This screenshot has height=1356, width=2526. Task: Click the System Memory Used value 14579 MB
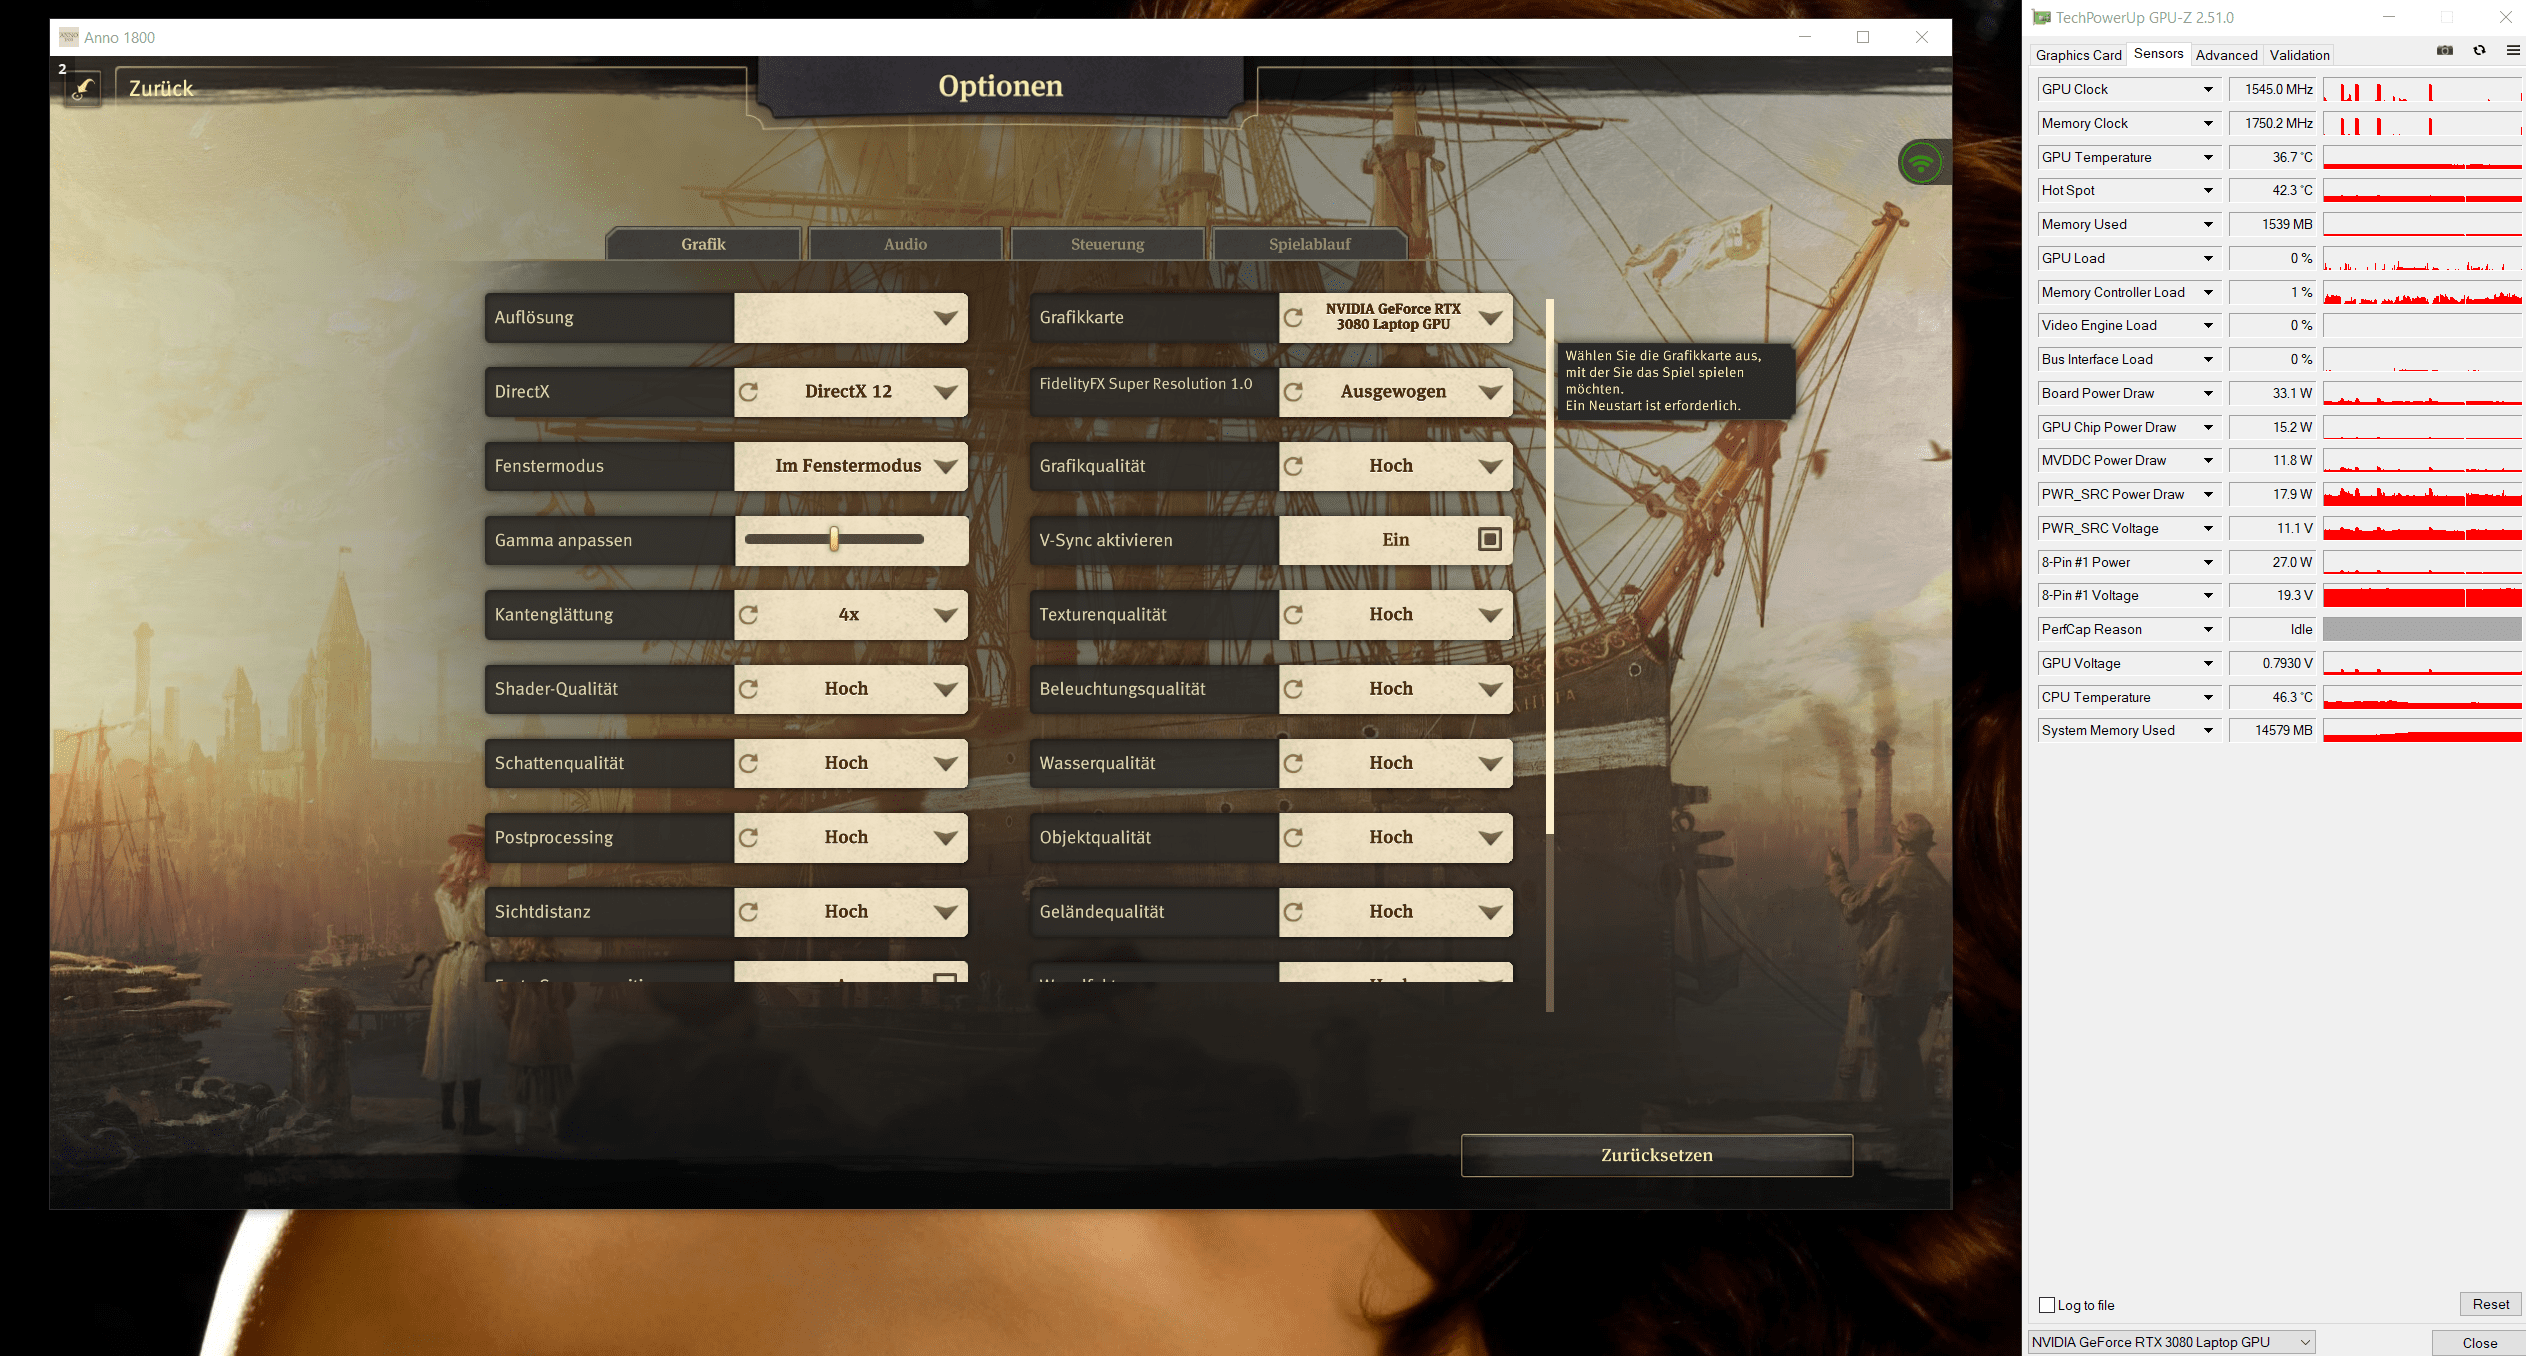click(2272, 731)
